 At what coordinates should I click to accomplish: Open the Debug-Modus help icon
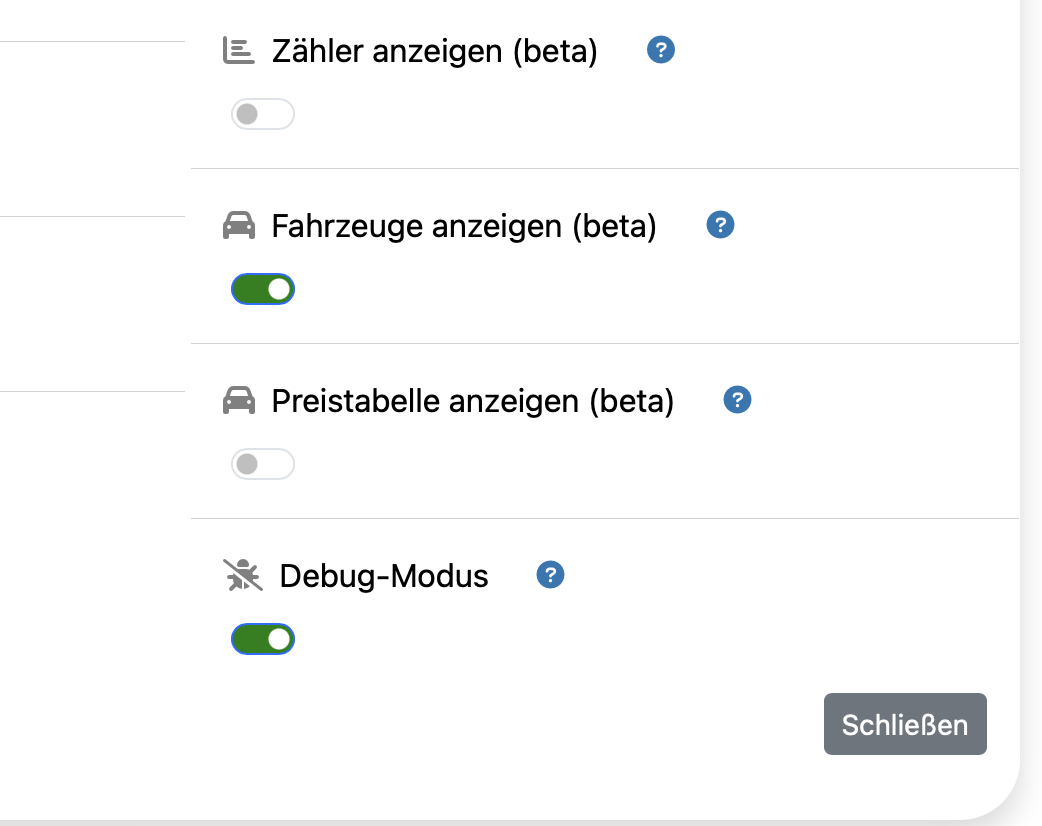tap(551, 575)
